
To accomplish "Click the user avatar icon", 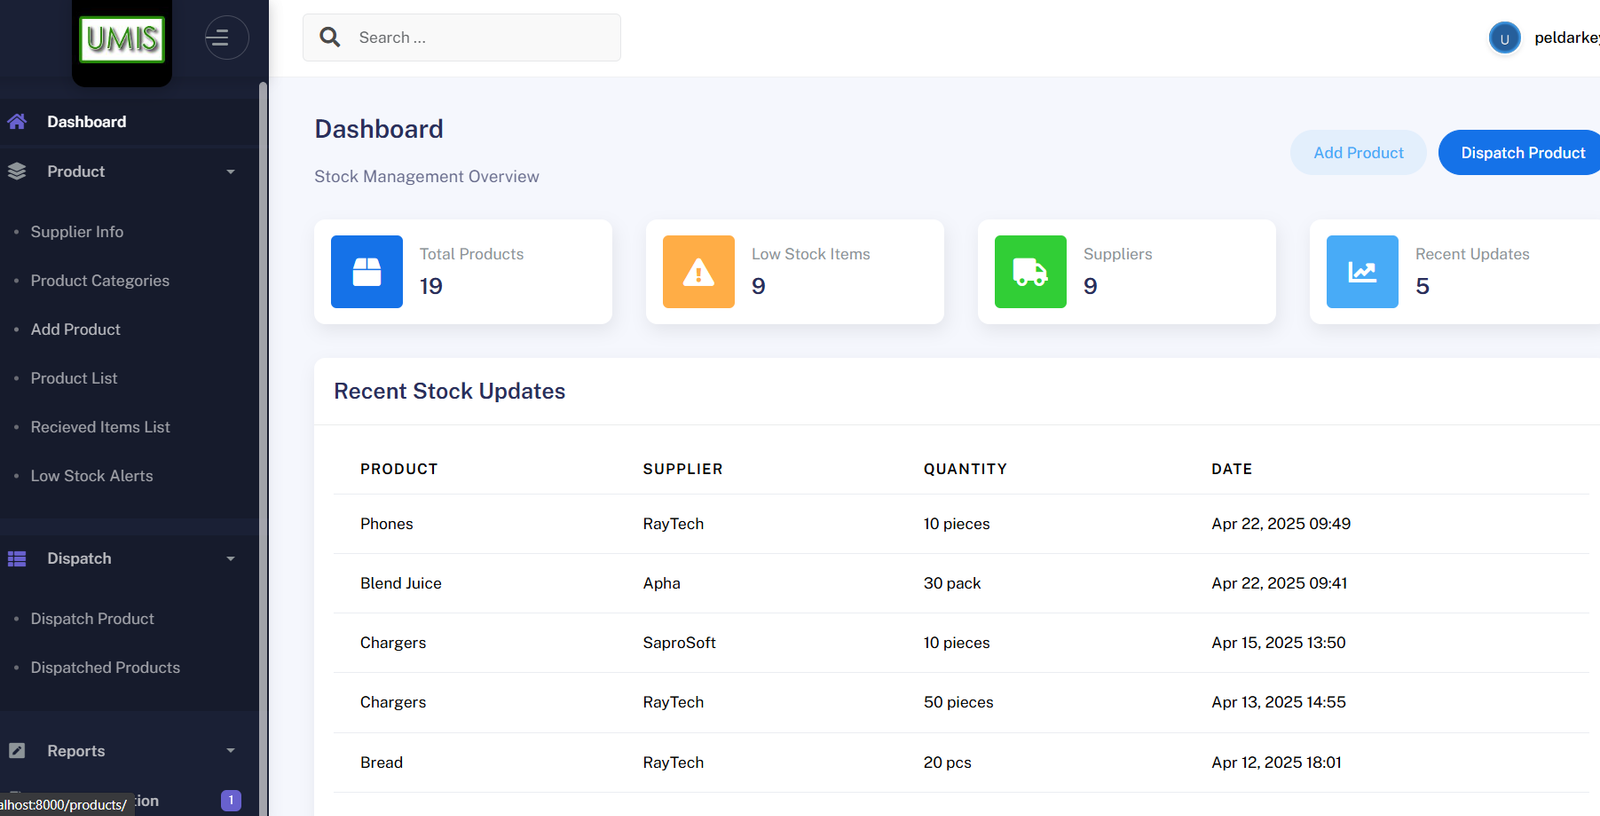I will click(1504, 38).
